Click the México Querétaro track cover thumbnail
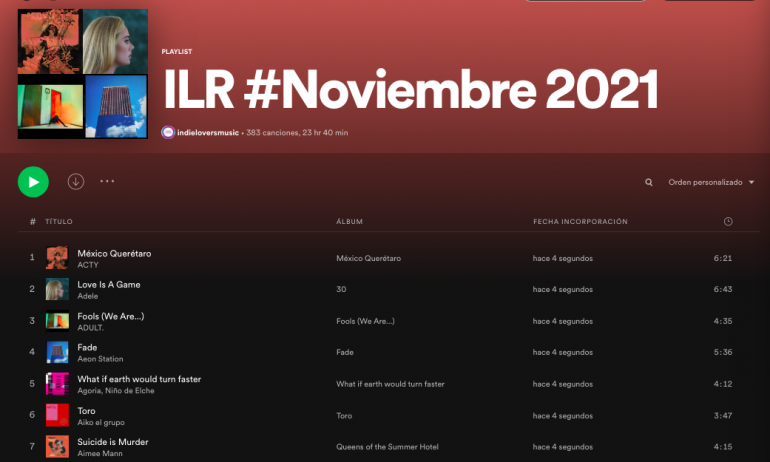 click(x=57, y=258)
